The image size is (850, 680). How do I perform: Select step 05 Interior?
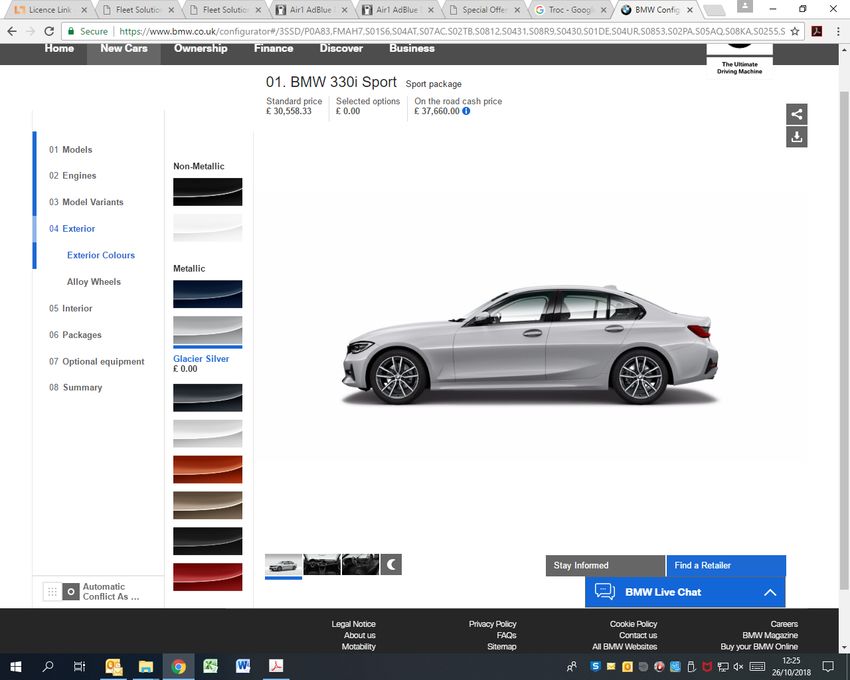point(70,309)
